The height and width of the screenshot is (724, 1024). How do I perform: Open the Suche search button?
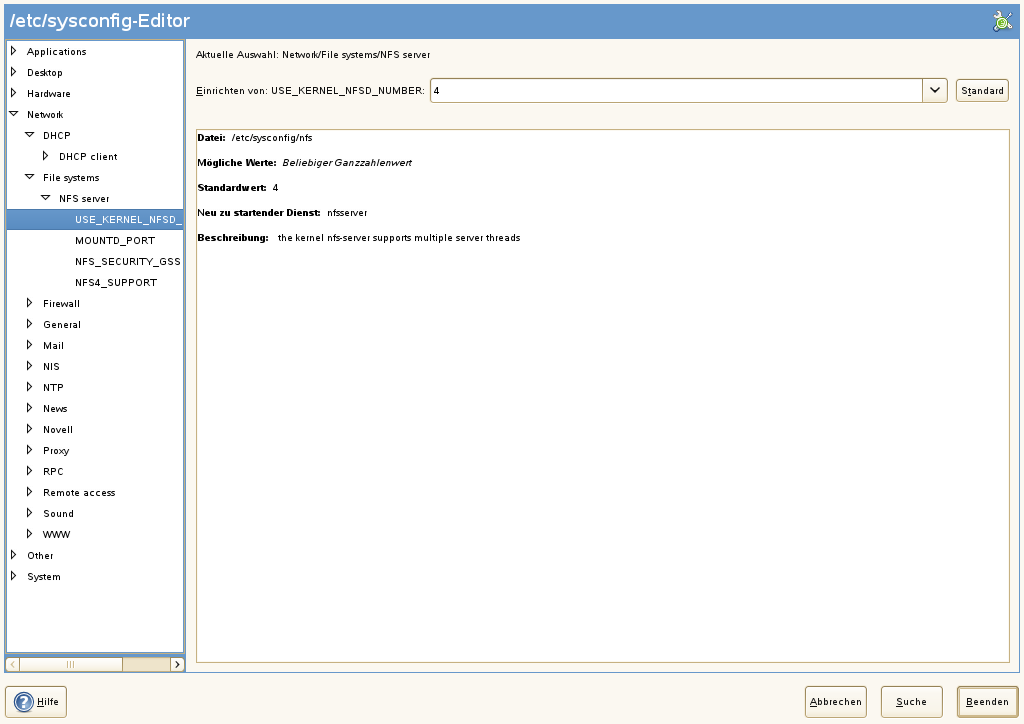(x=911, y=702)
